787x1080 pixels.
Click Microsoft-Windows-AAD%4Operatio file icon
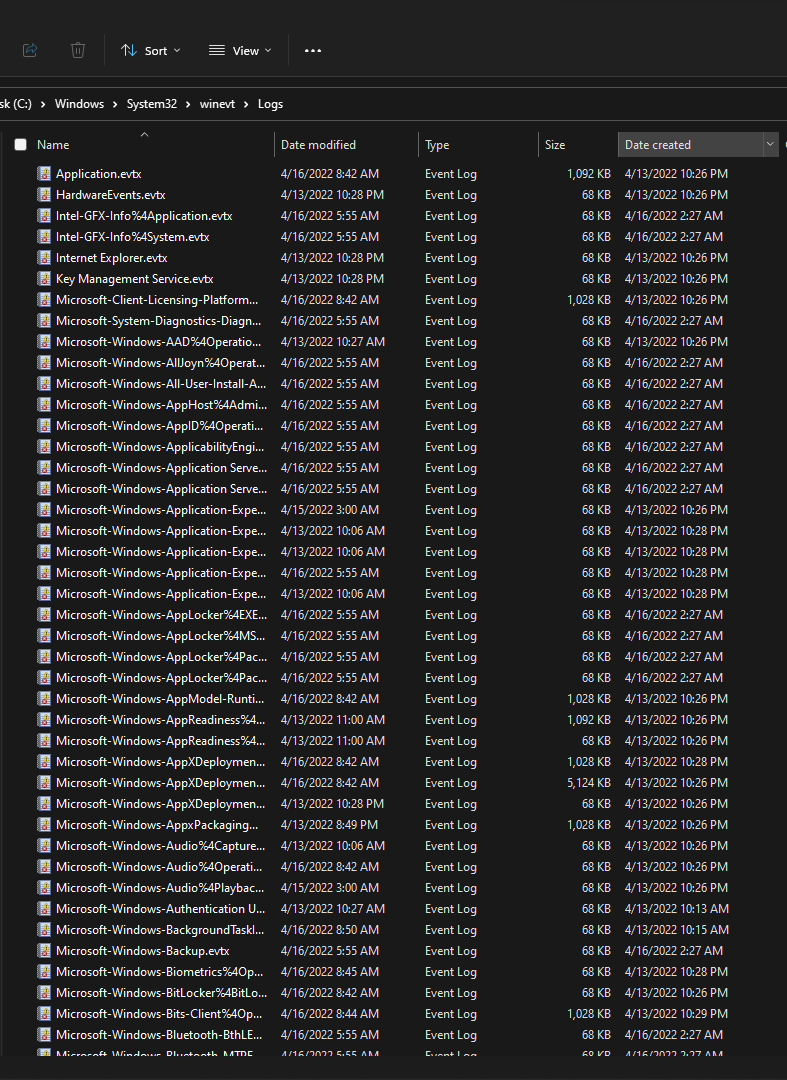pyautogui.click(x=44, y=342)
